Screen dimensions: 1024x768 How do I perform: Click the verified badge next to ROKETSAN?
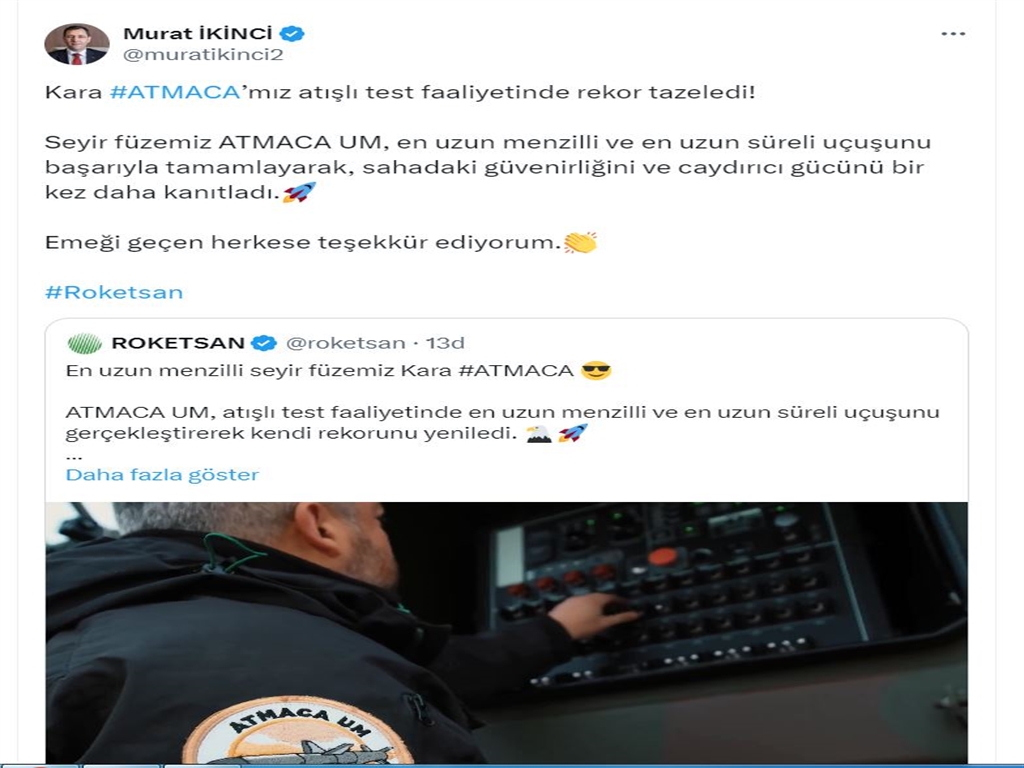264,343
